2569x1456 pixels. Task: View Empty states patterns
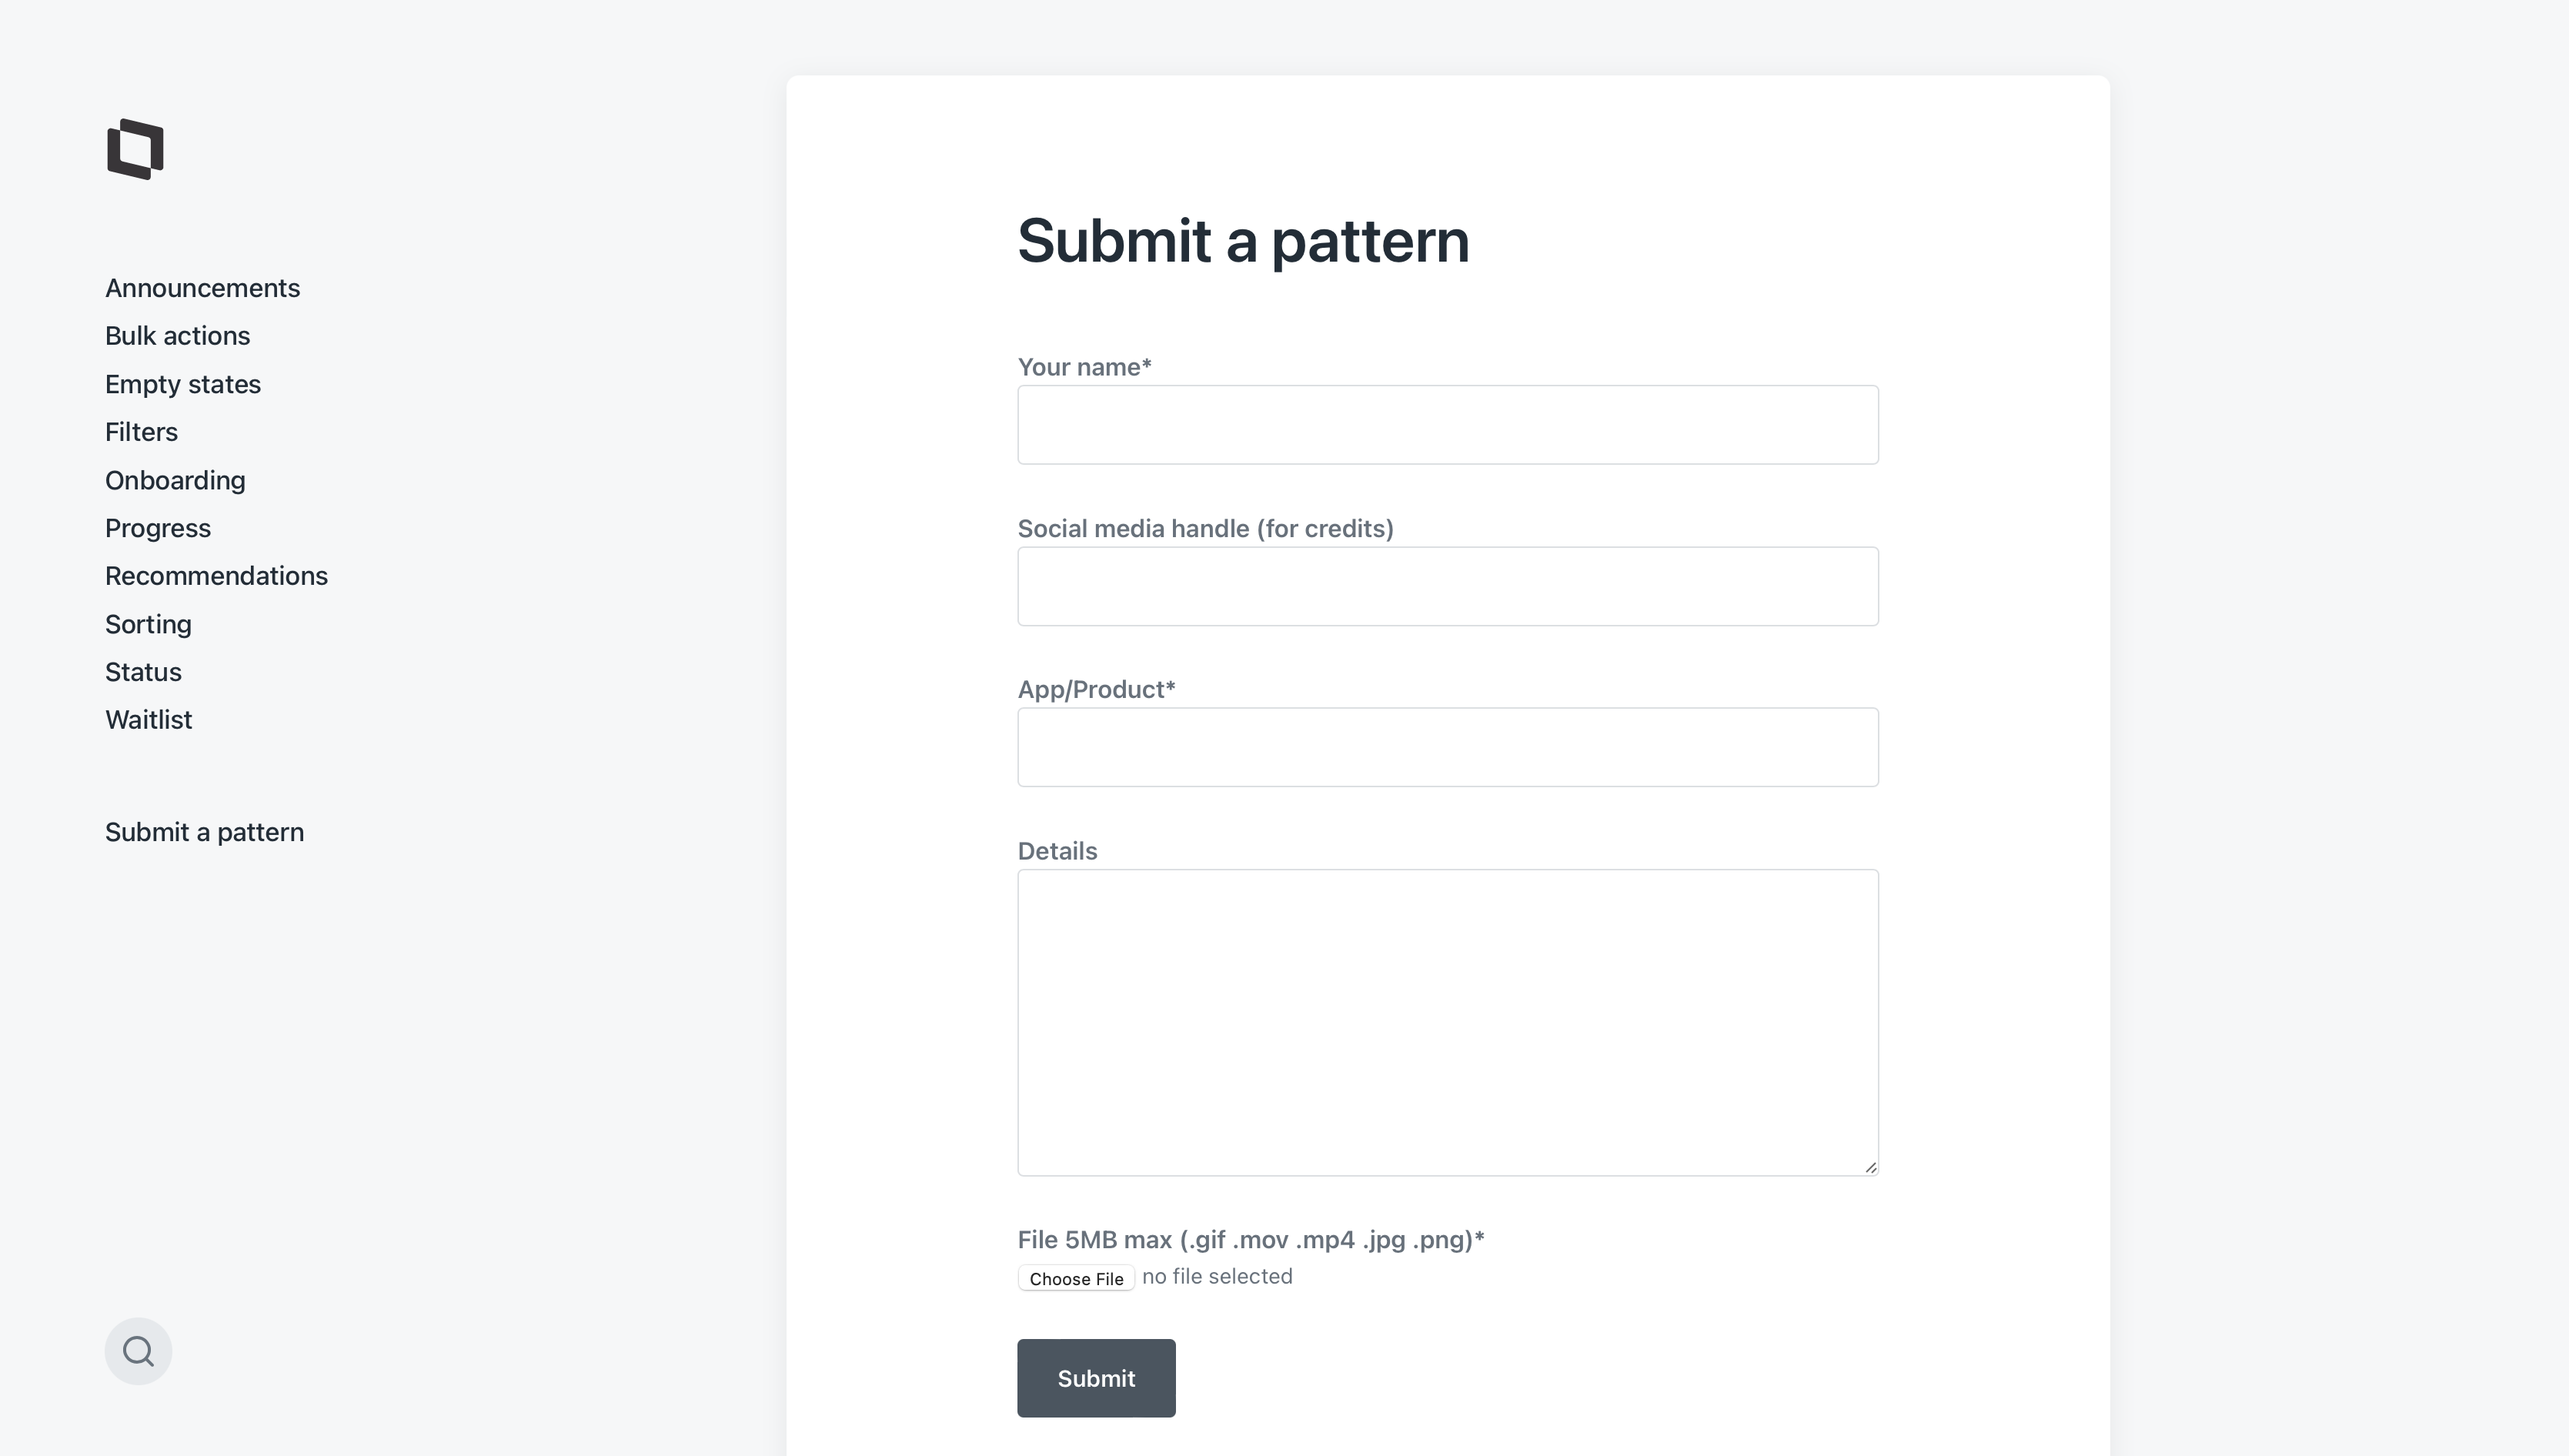[183, 384]
